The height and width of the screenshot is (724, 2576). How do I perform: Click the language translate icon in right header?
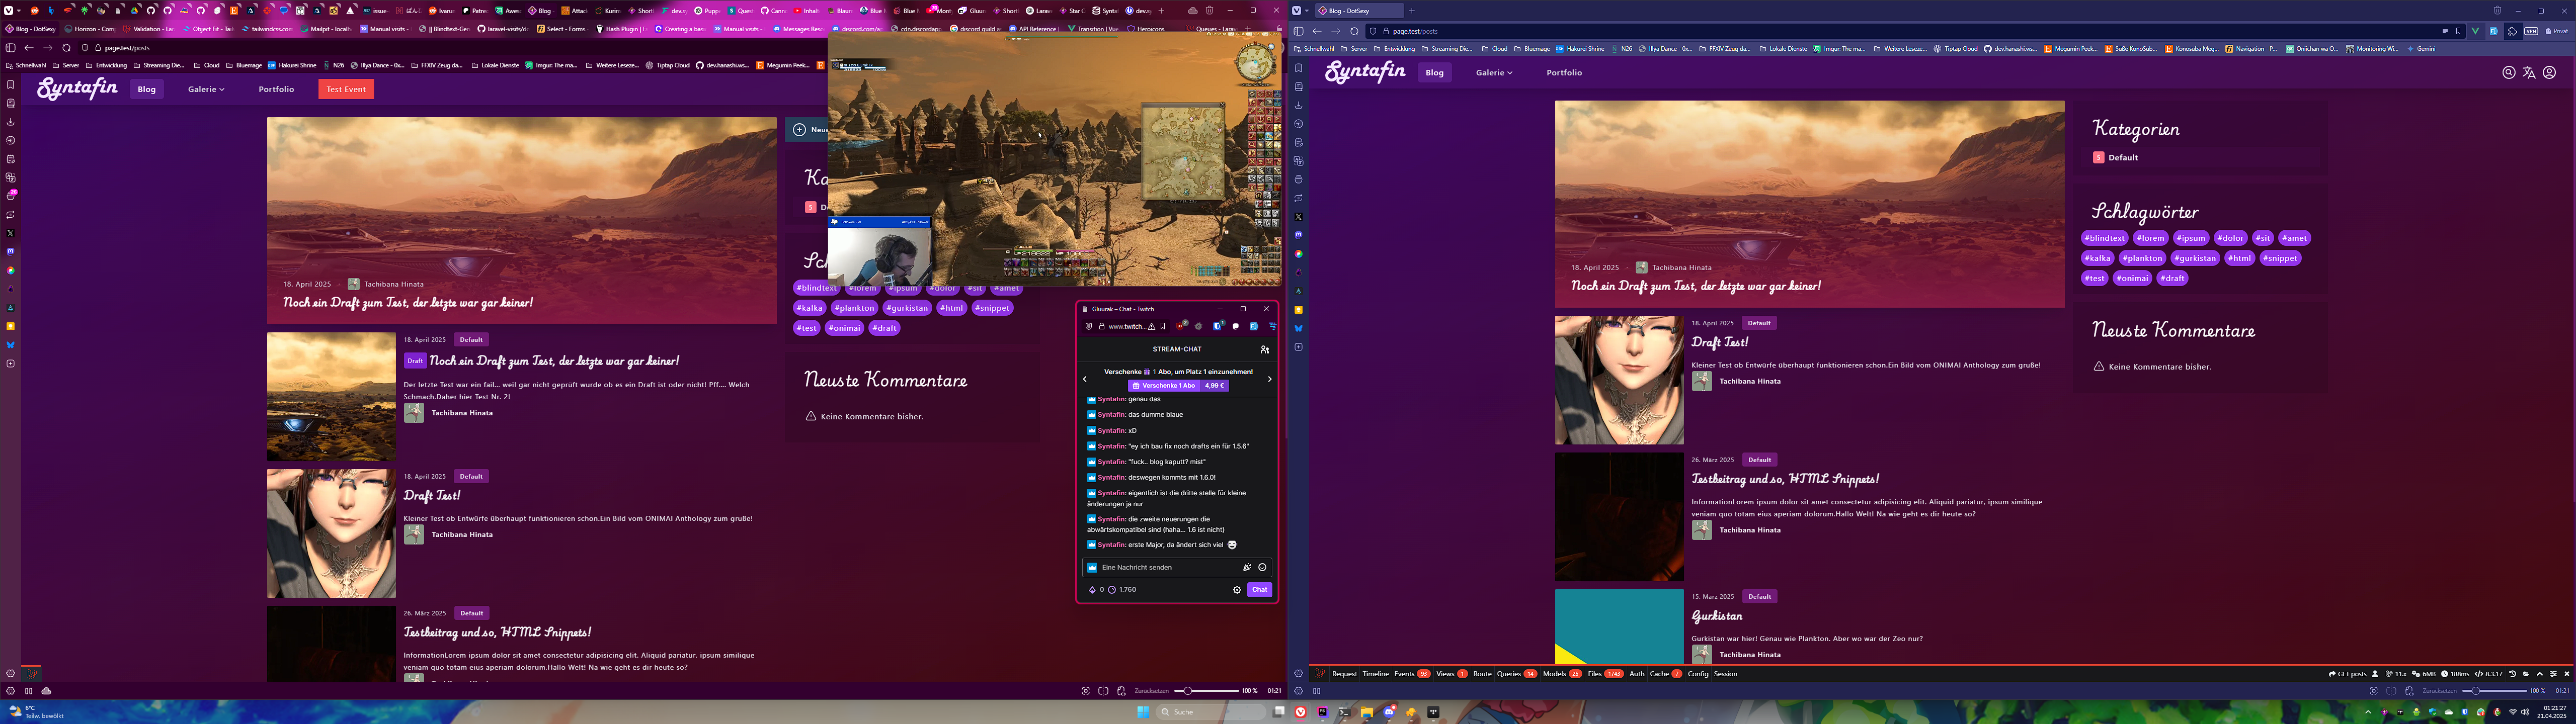tap(2529, 72)
